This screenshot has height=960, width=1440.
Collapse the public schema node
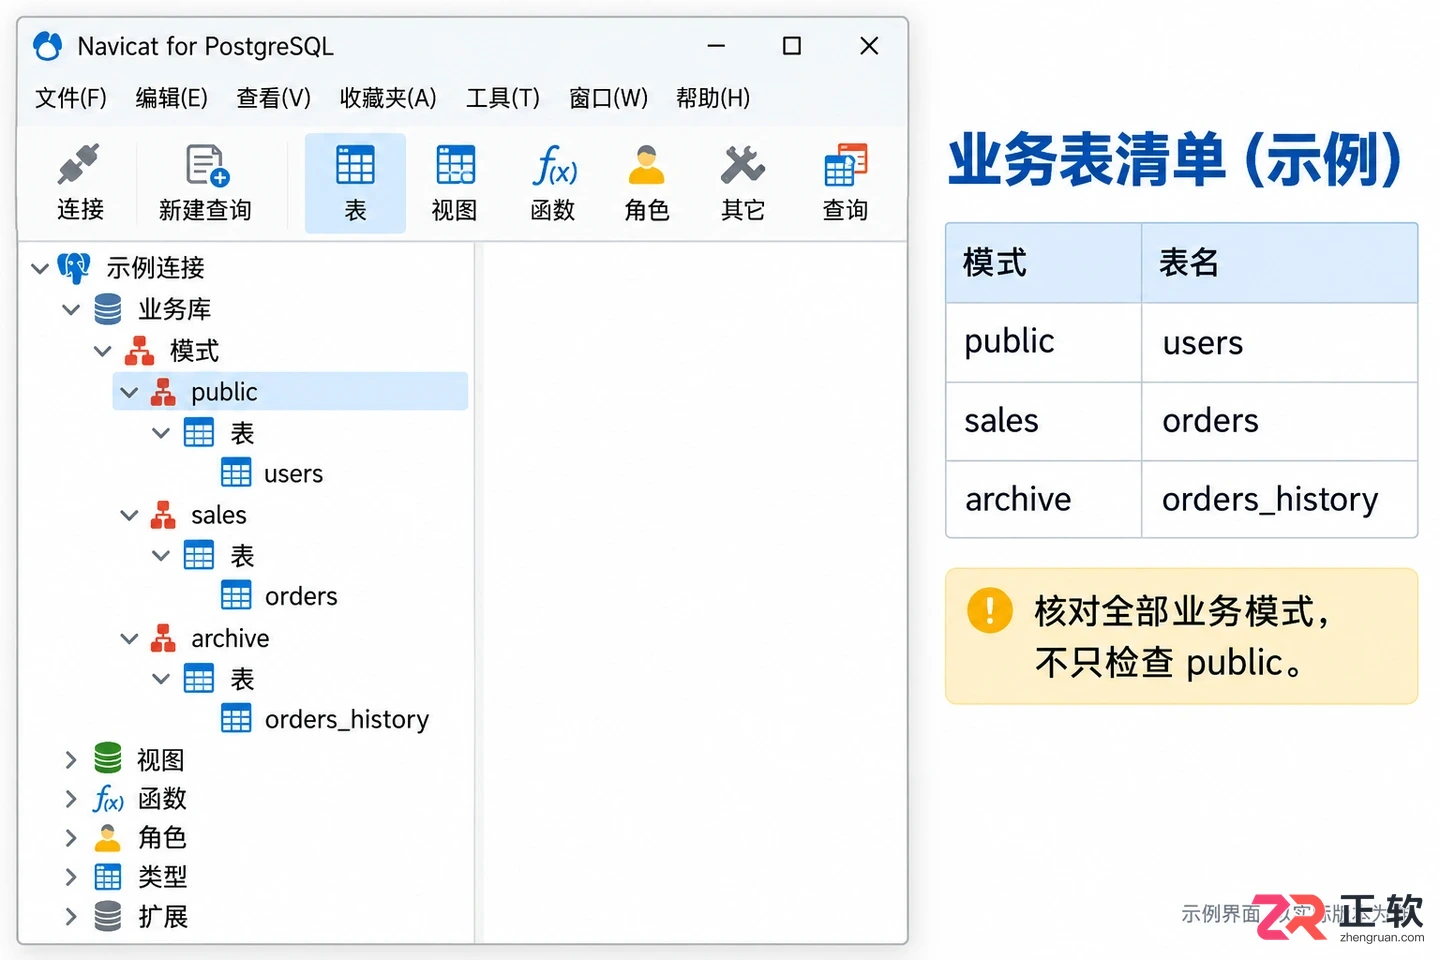click(129, 392)
